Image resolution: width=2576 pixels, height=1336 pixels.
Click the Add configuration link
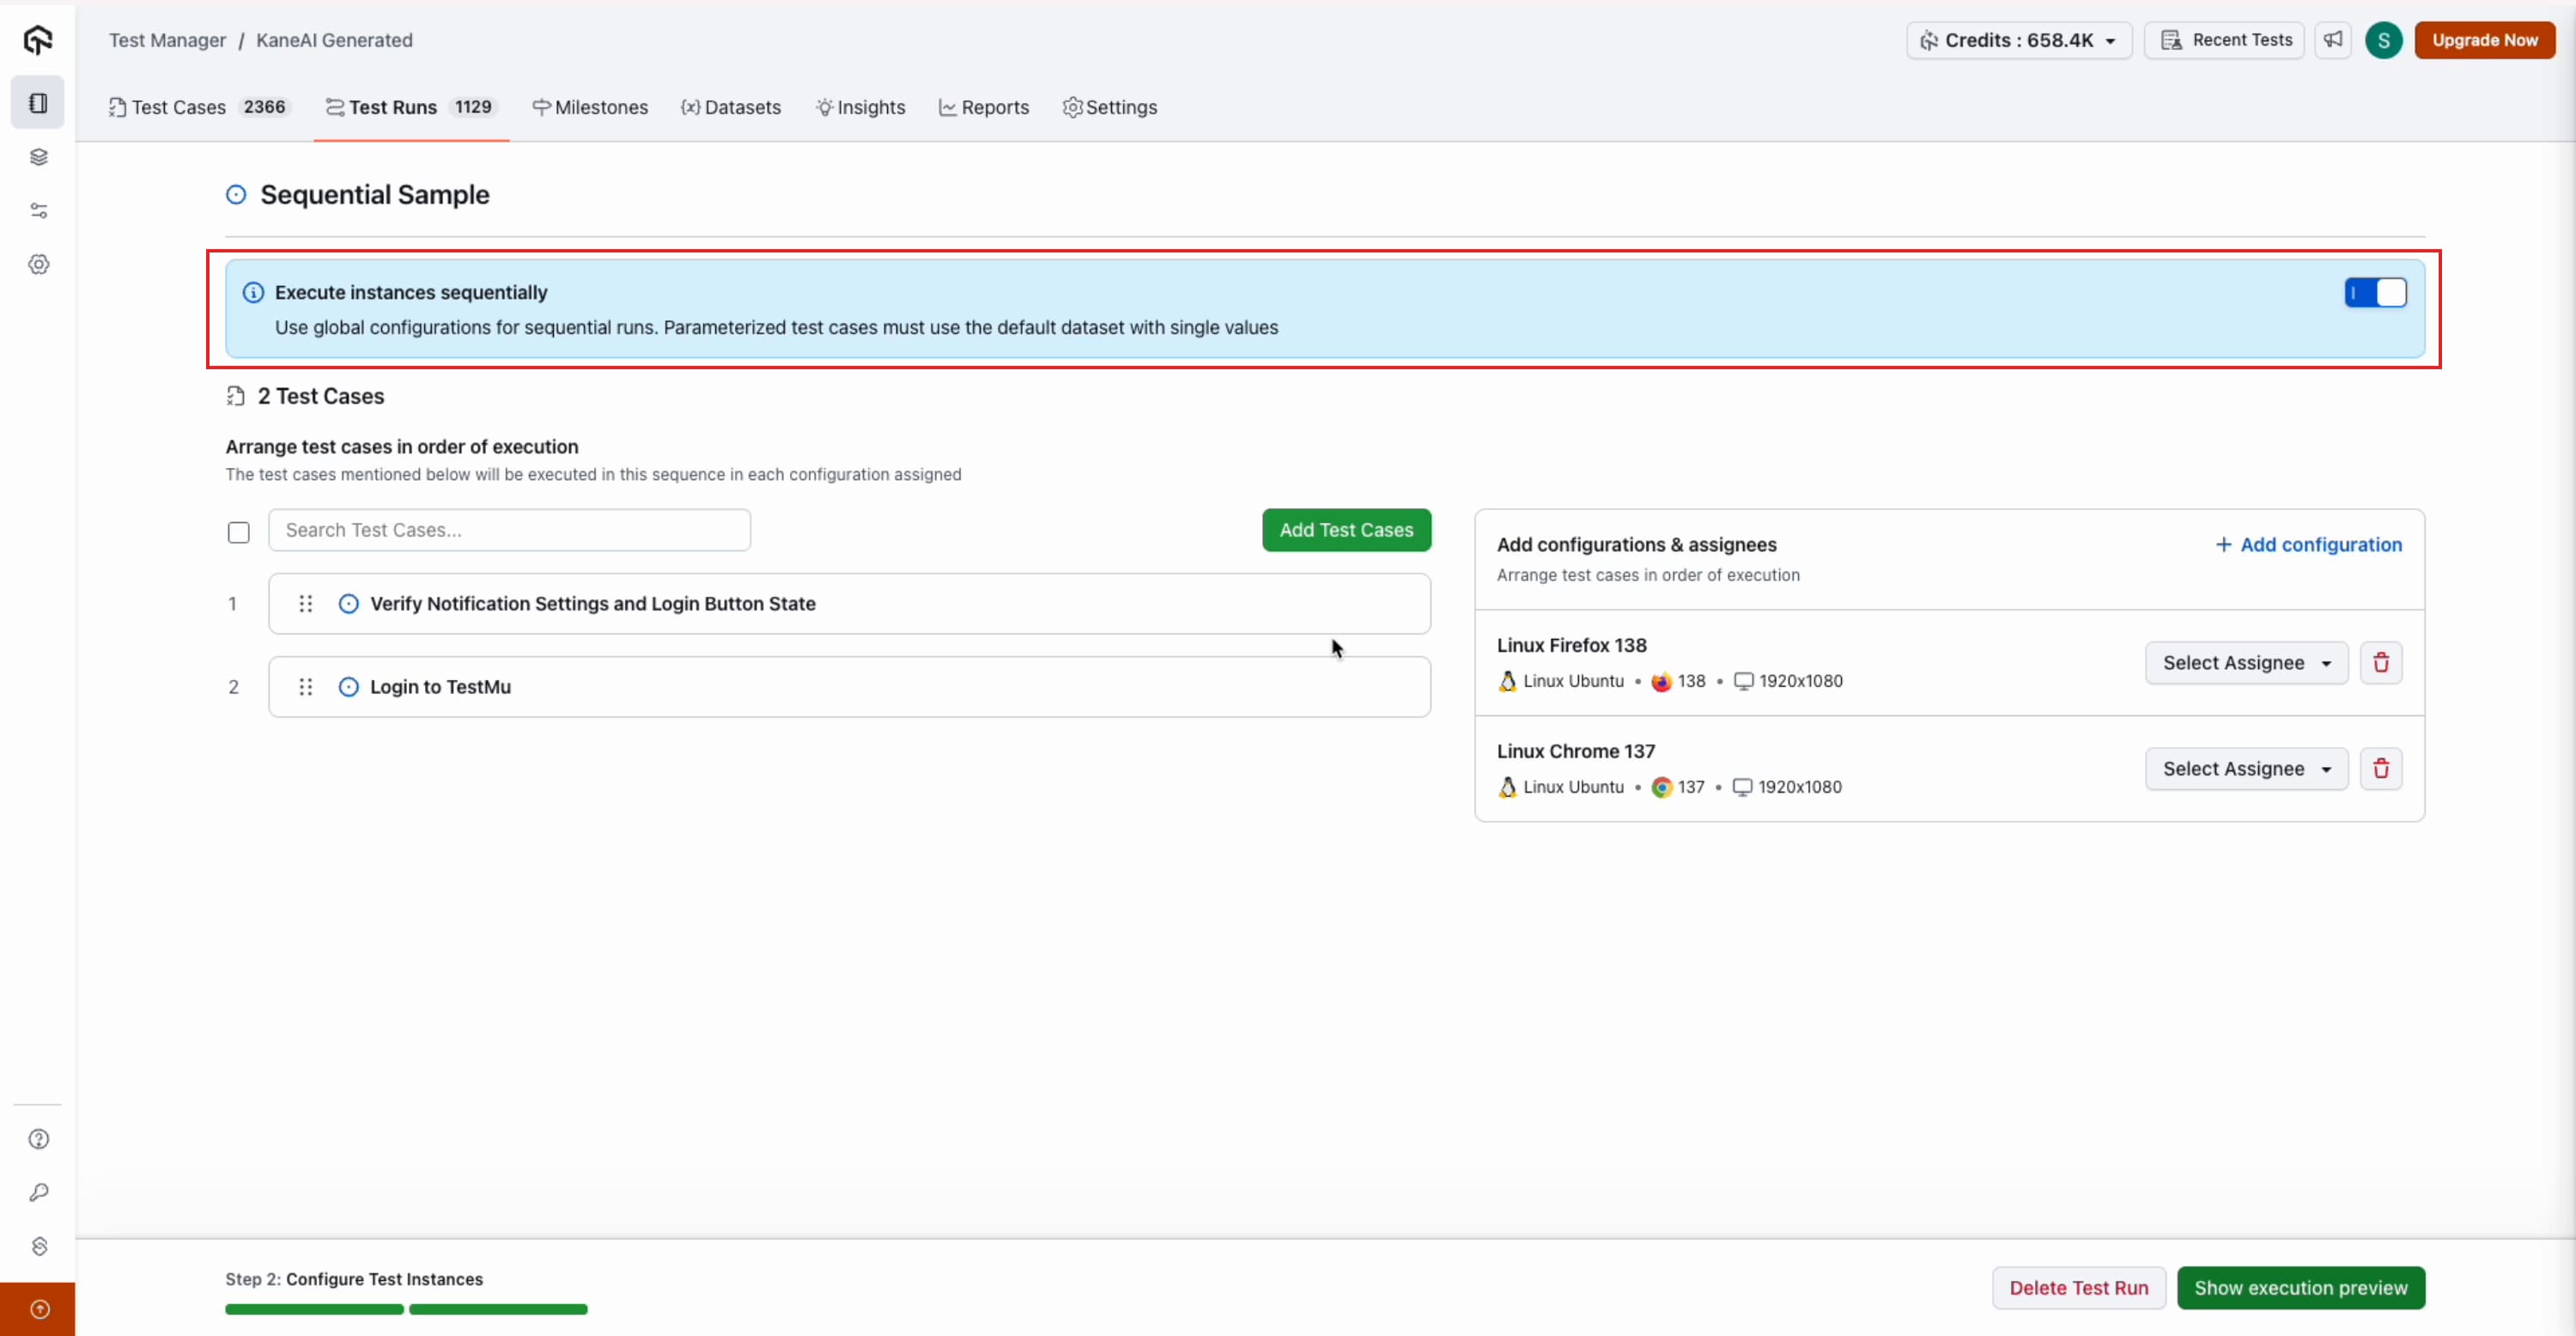(2308, 545)
